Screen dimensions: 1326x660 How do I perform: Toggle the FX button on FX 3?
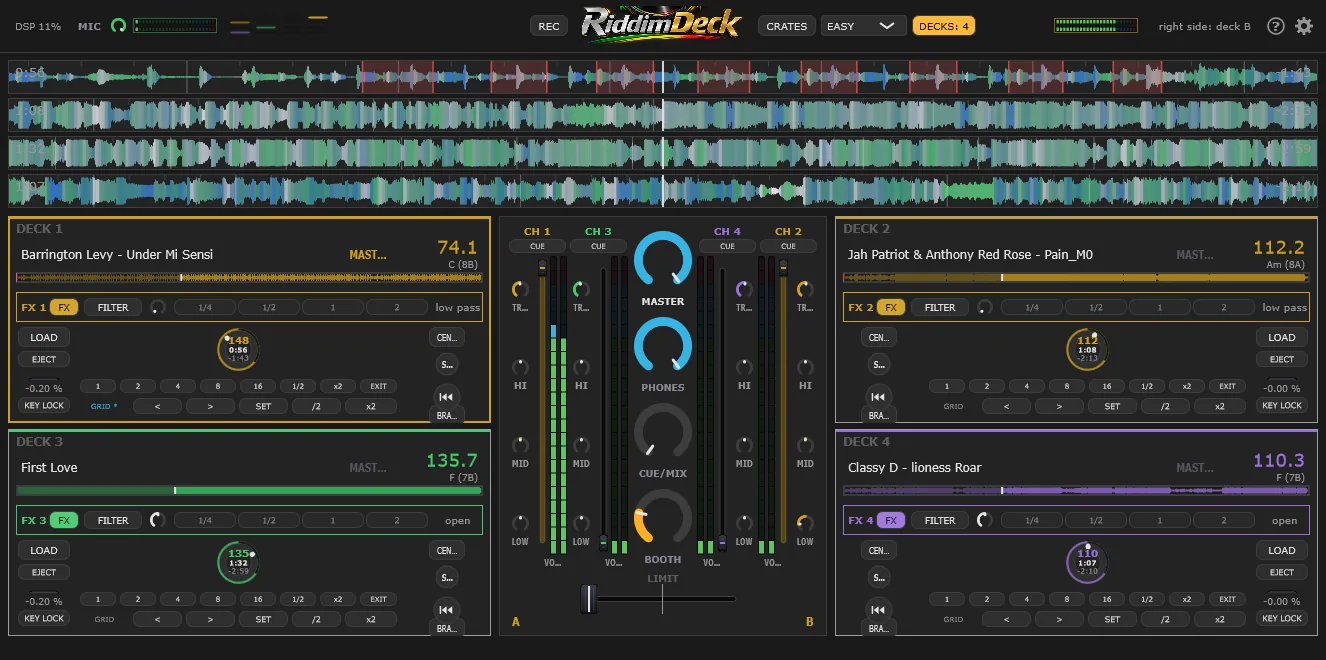point(64,520)
